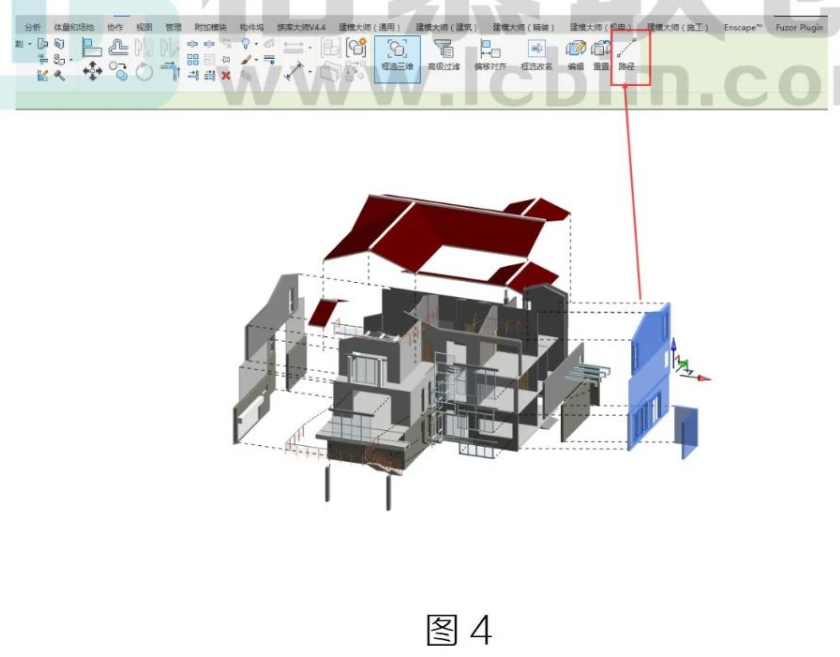Screen dimensions: 840x657
Task: Open the 建模大师(精装) ribbon tab
Action: (x=523, y=27)
